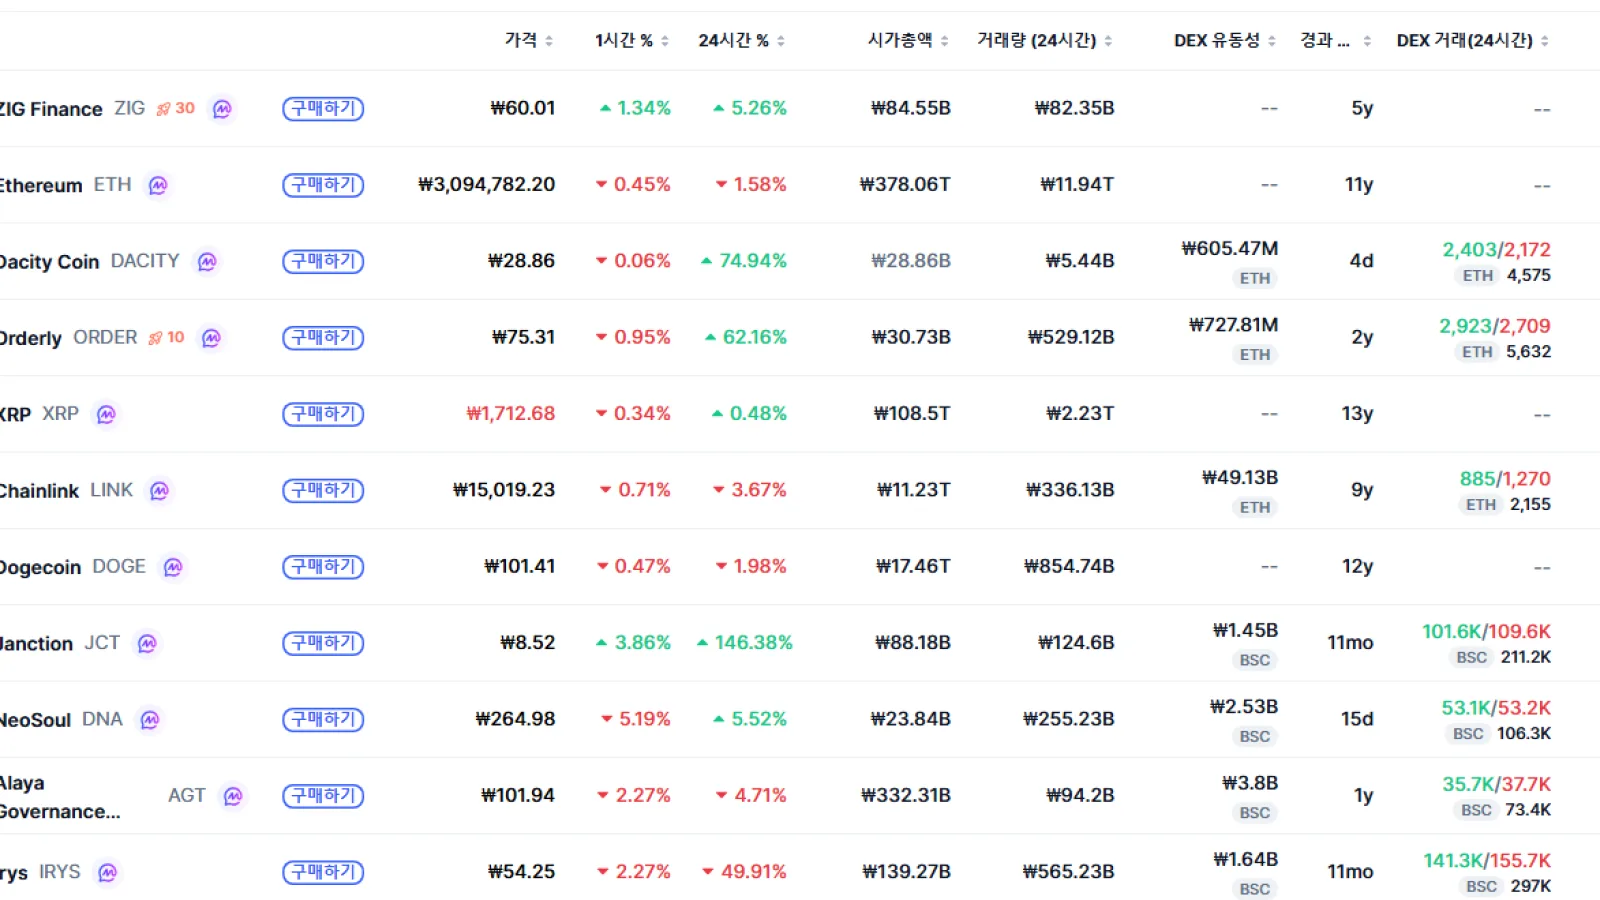Click 구매하기 button for Irys
The width and height of the screenshot is (1600, 900).
(x=323, y=872)
